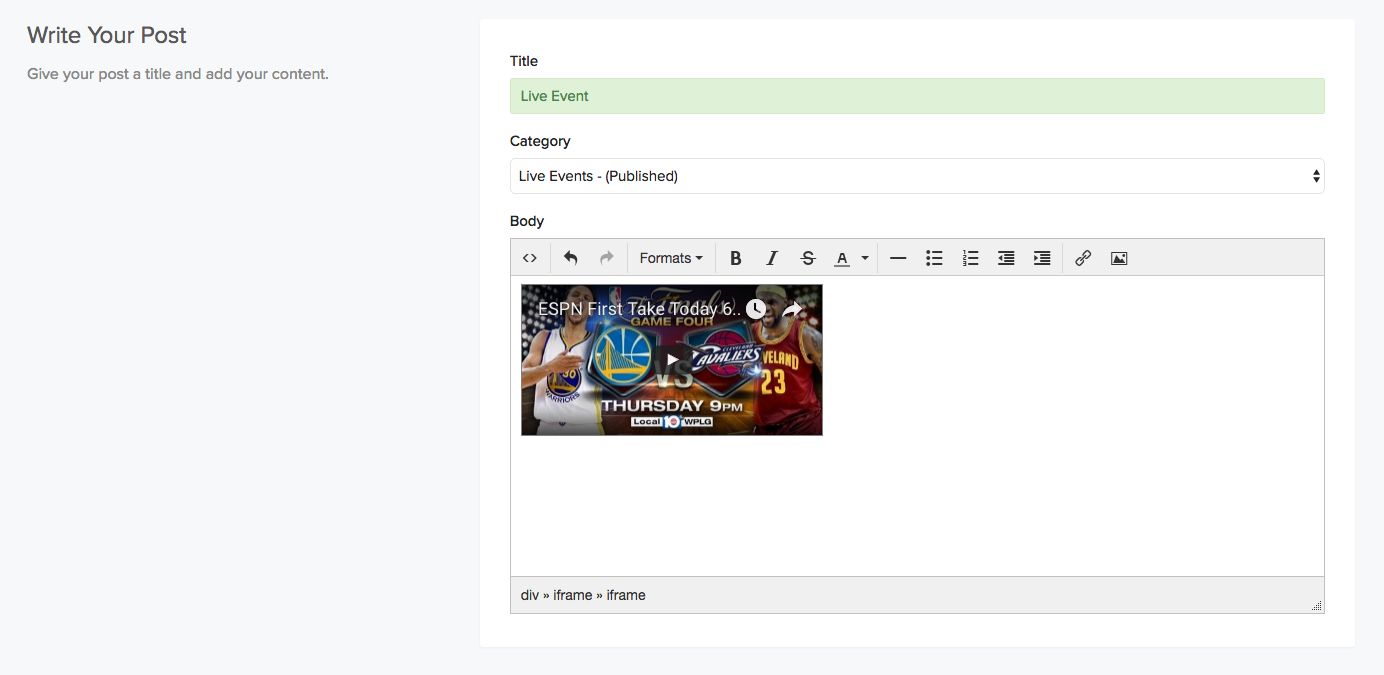Open the Formats dropdown menu
The height and width of the screenshot is (675, 1384).
(x=671, y=258)
